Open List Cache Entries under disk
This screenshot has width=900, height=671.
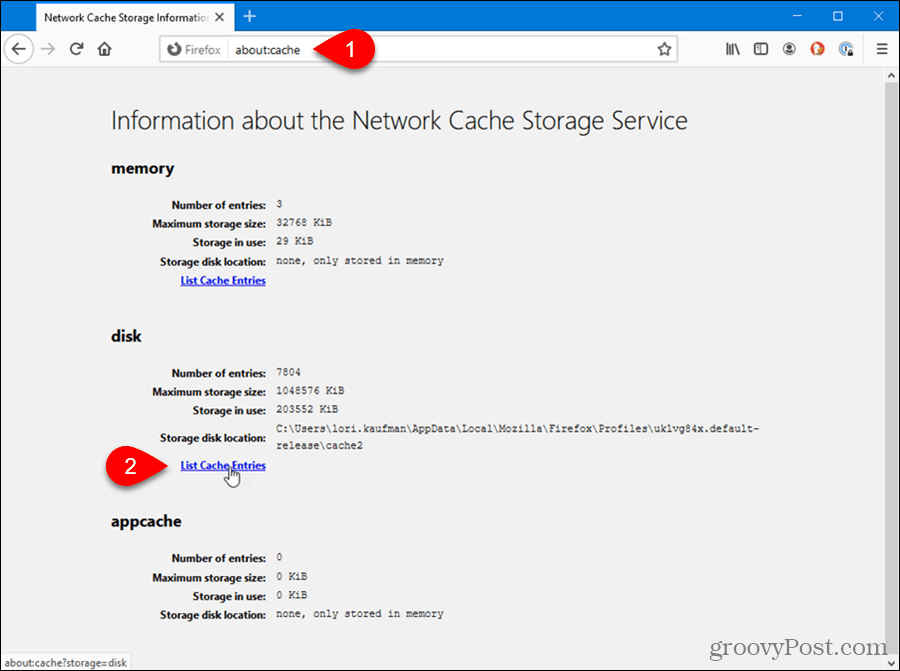223,466
